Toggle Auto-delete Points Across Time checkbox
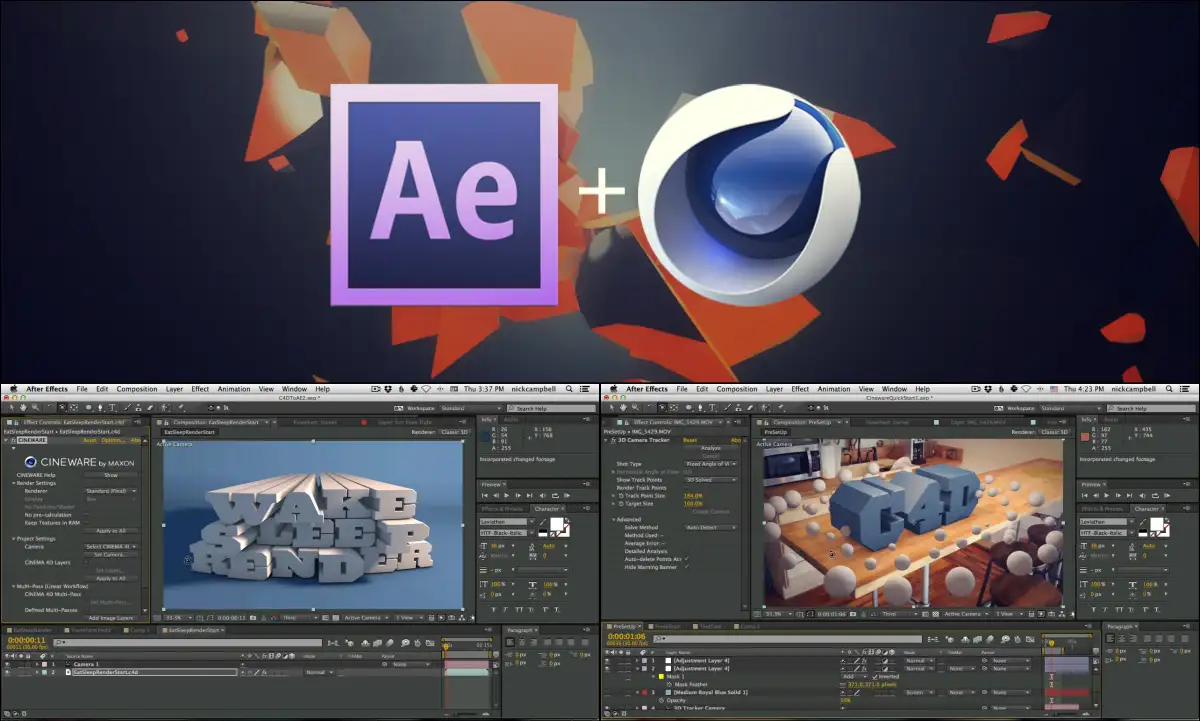 (x=687, y=558)
